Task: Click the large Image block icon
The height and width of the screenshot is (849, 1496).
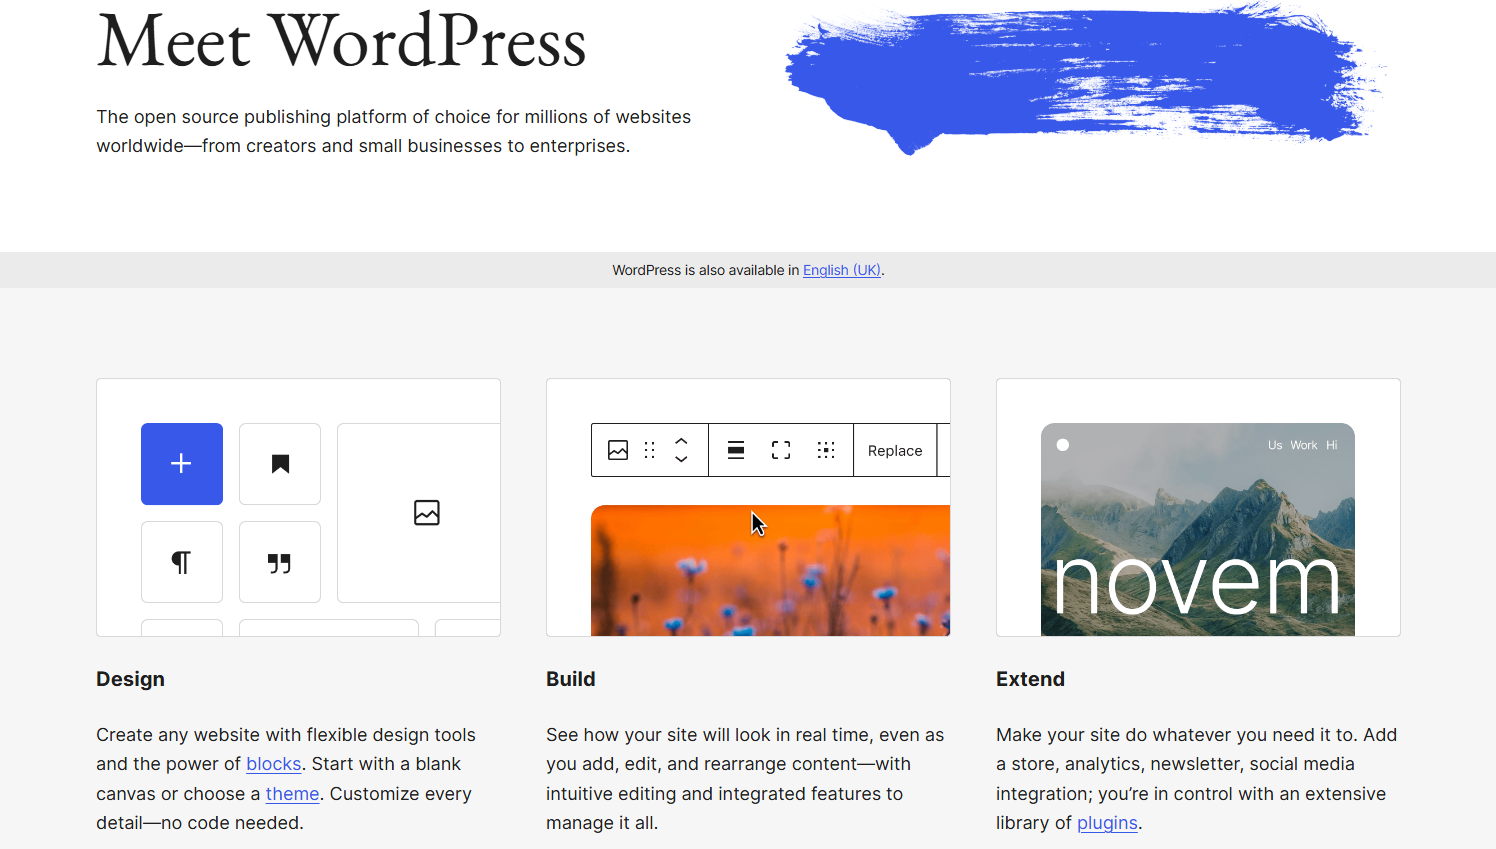Action: pos(427,512)
